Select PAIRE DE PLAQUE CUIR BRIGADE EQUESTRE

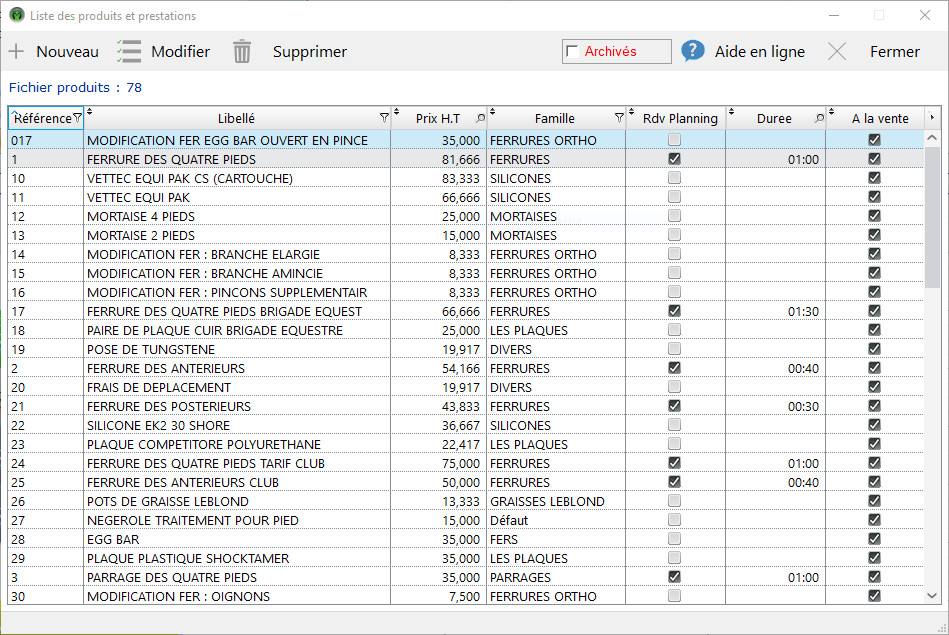point(466,330)
